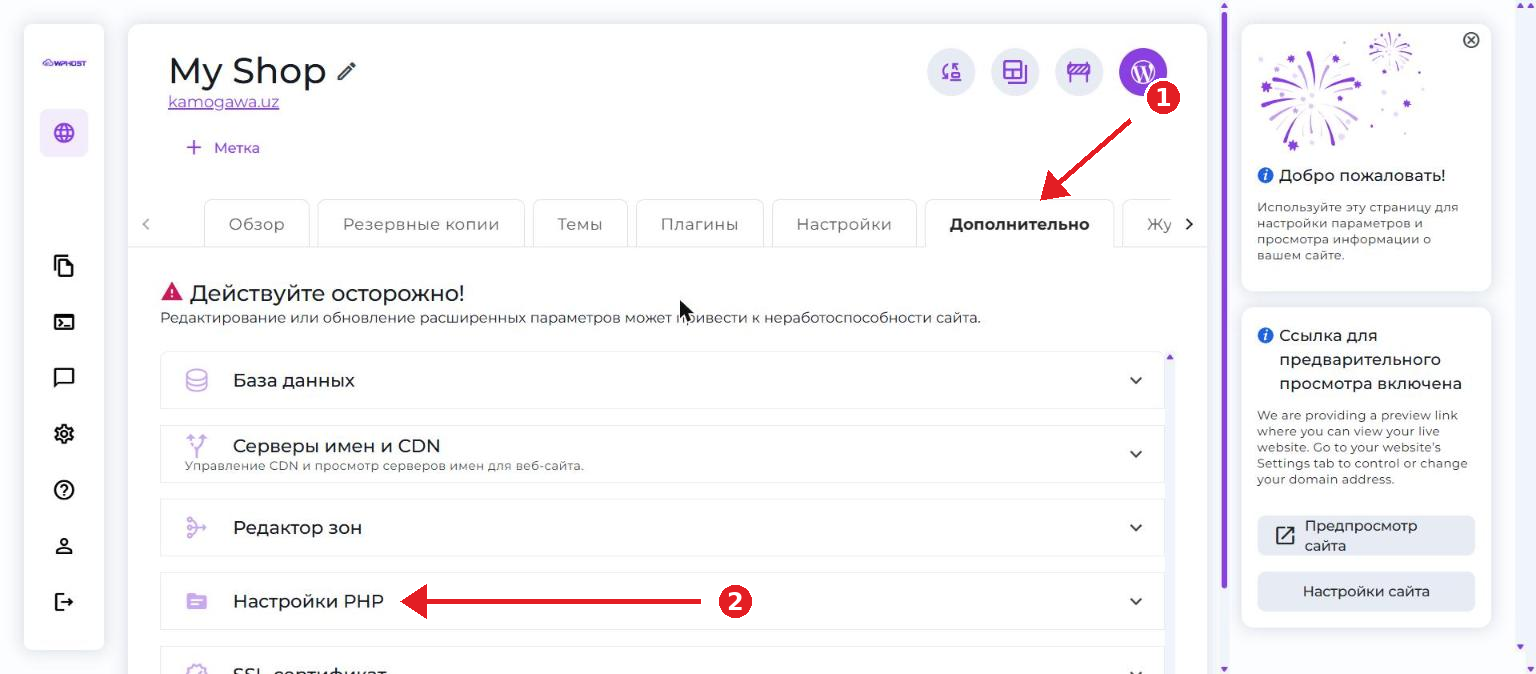Image resolution: width=1536 pixels, height=674 pixels.
Task: Click the sidebar settings gear icon
Action: 64,434
